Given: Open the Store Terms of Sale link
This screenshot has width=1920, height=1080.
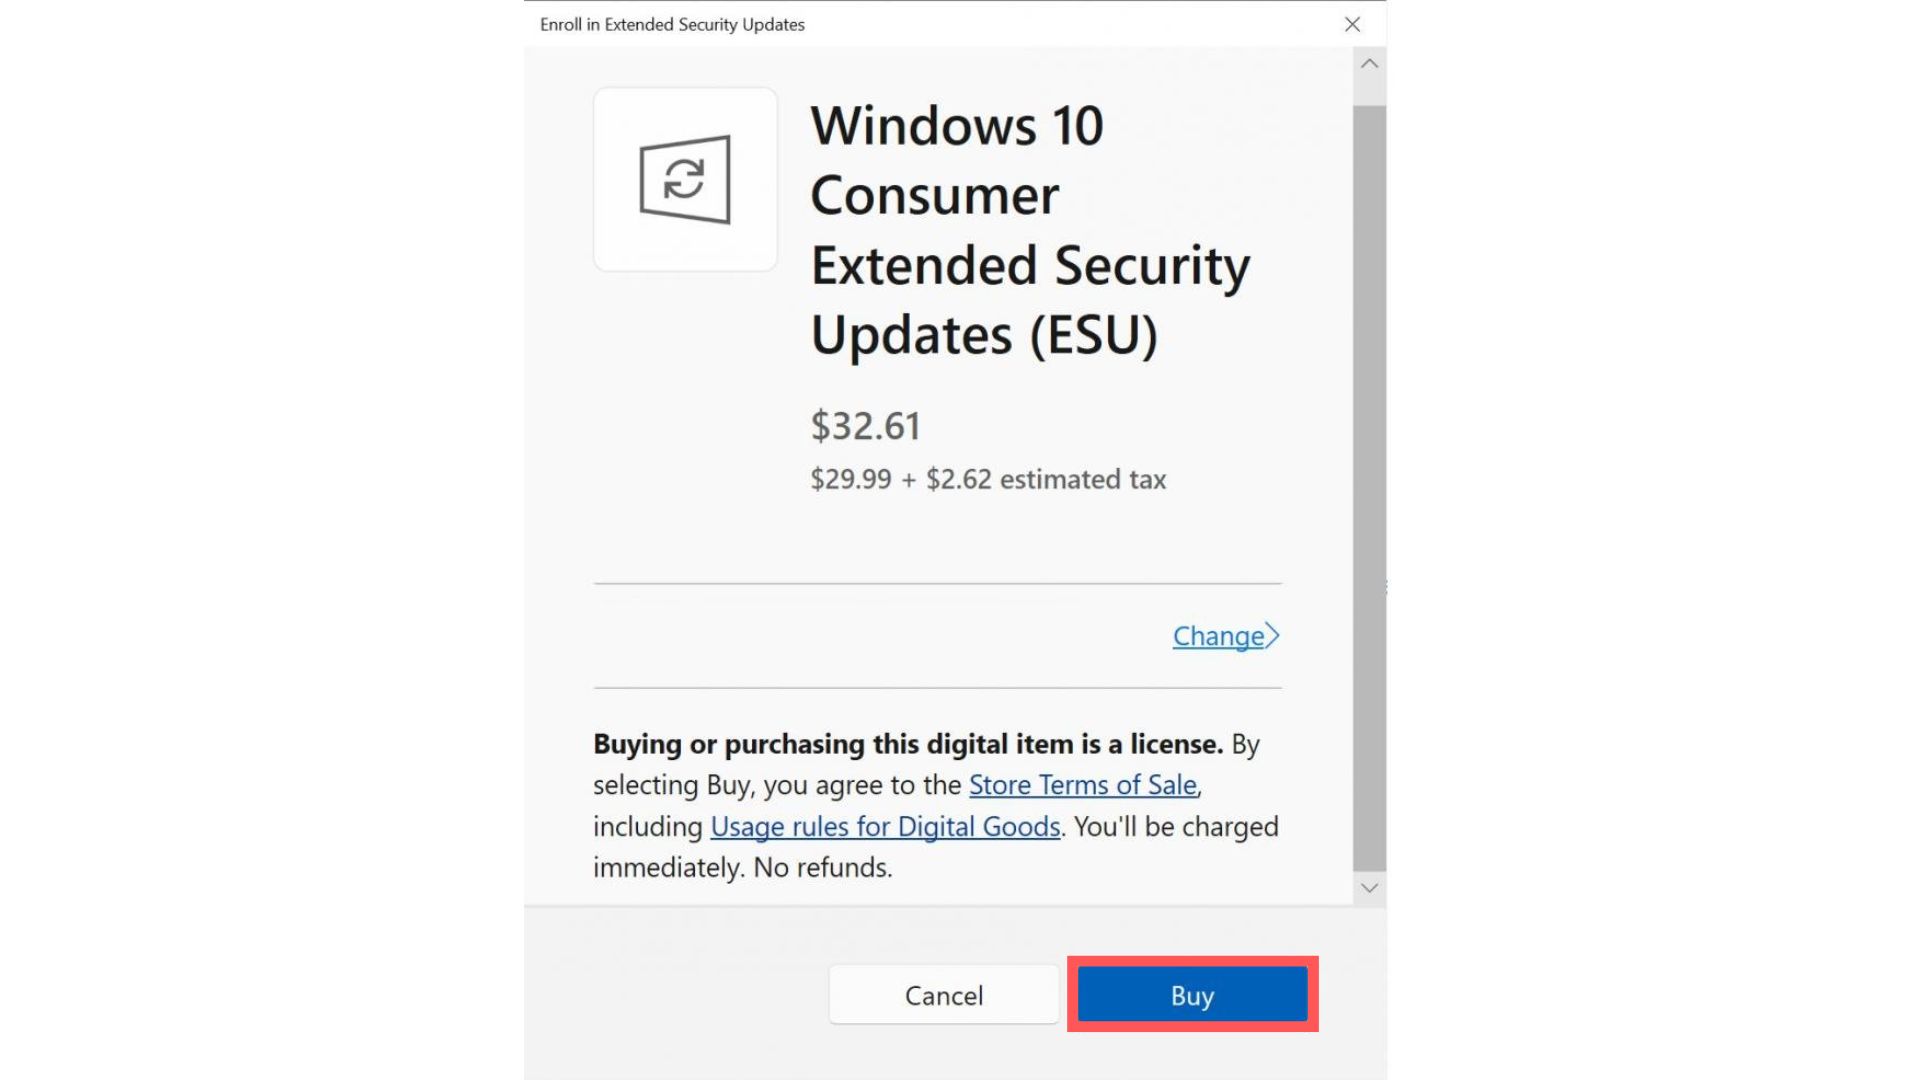Looking at the screenshot, I should [1083, 785].
